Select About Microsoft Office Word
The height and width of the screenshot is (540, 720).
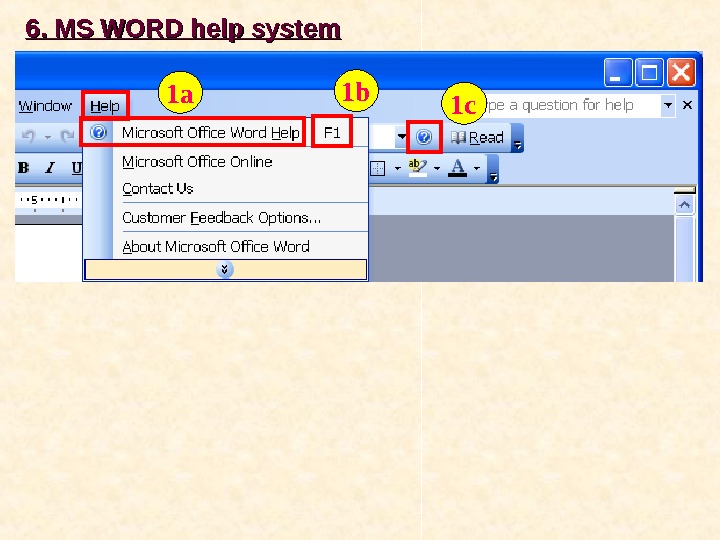pyautogui.click(x=216, y=247)
